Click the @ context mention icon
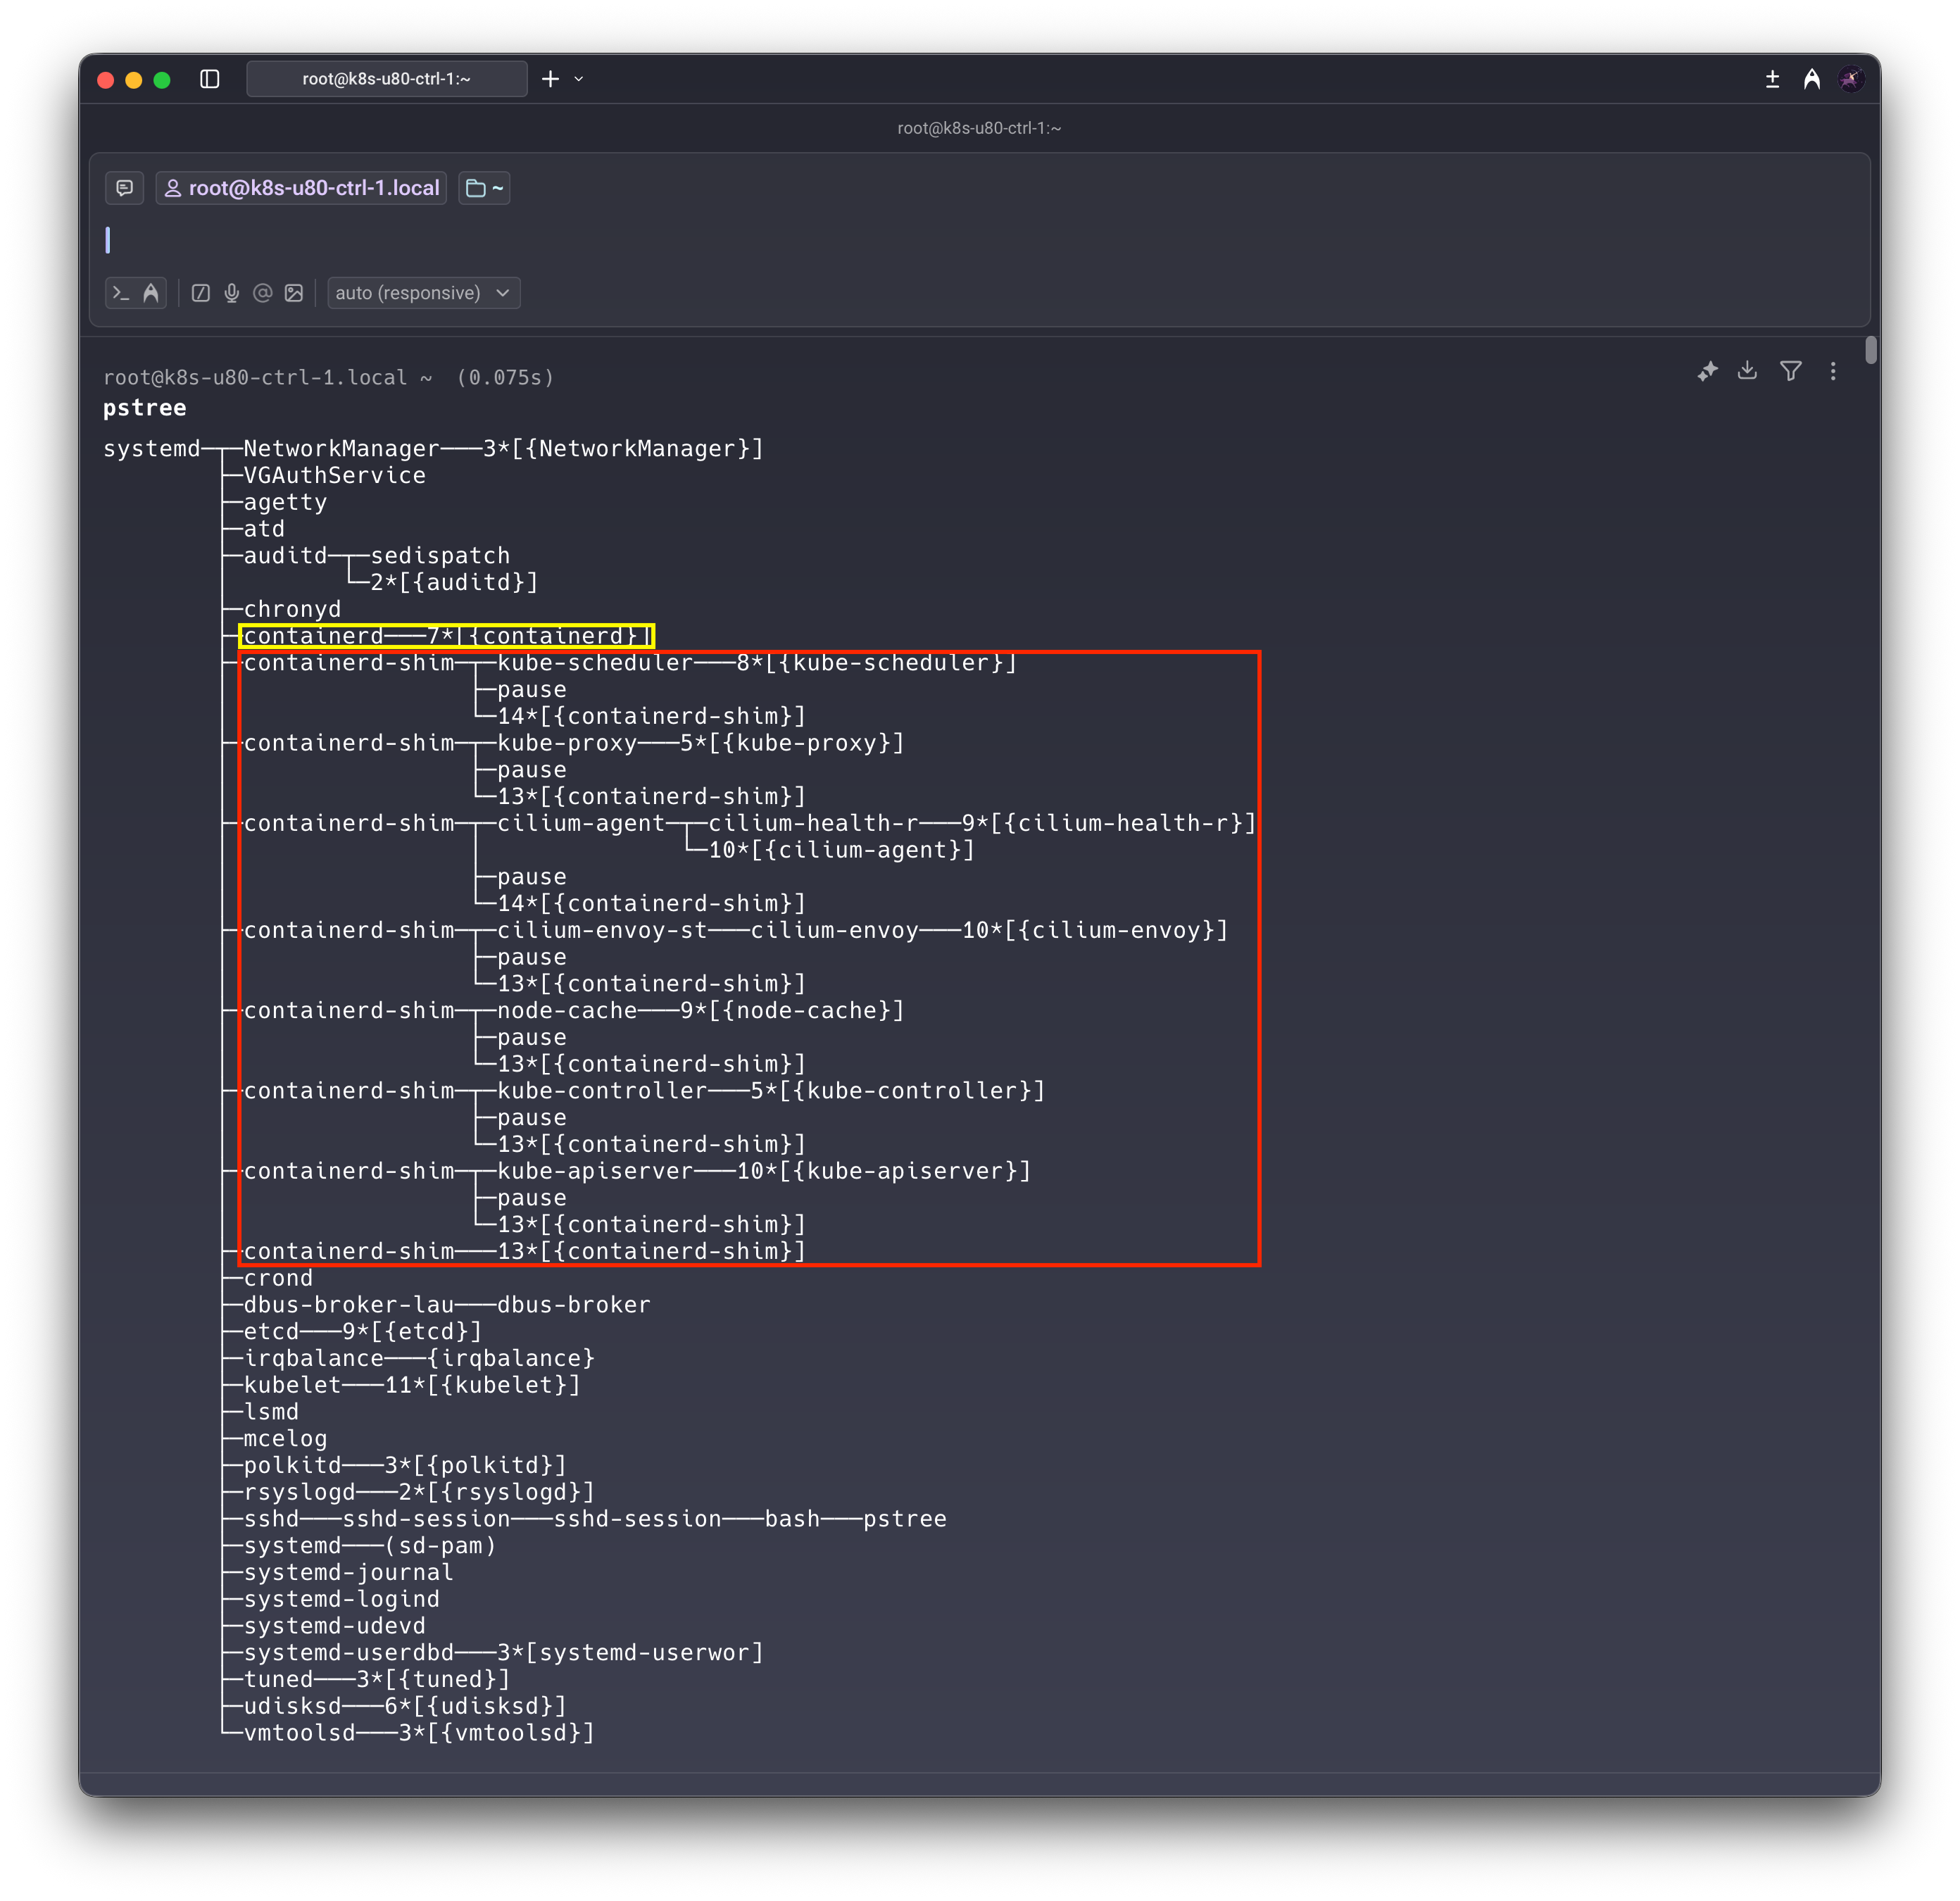The height and width of the screenshot is (1901, 1960). click(x=263, y=293)
